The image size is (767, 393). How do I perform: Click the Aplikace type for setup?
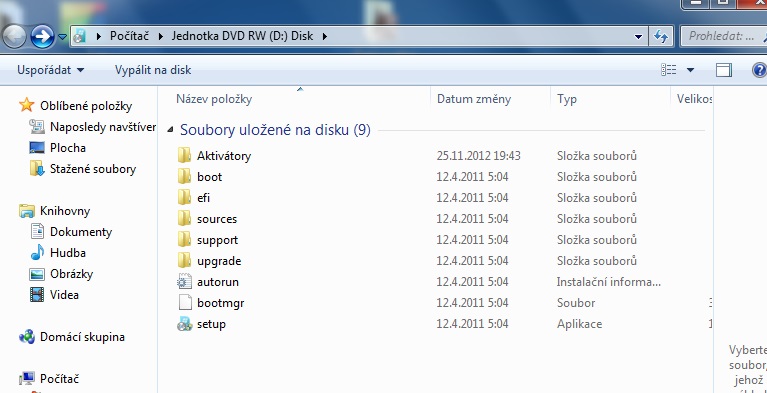579,324
